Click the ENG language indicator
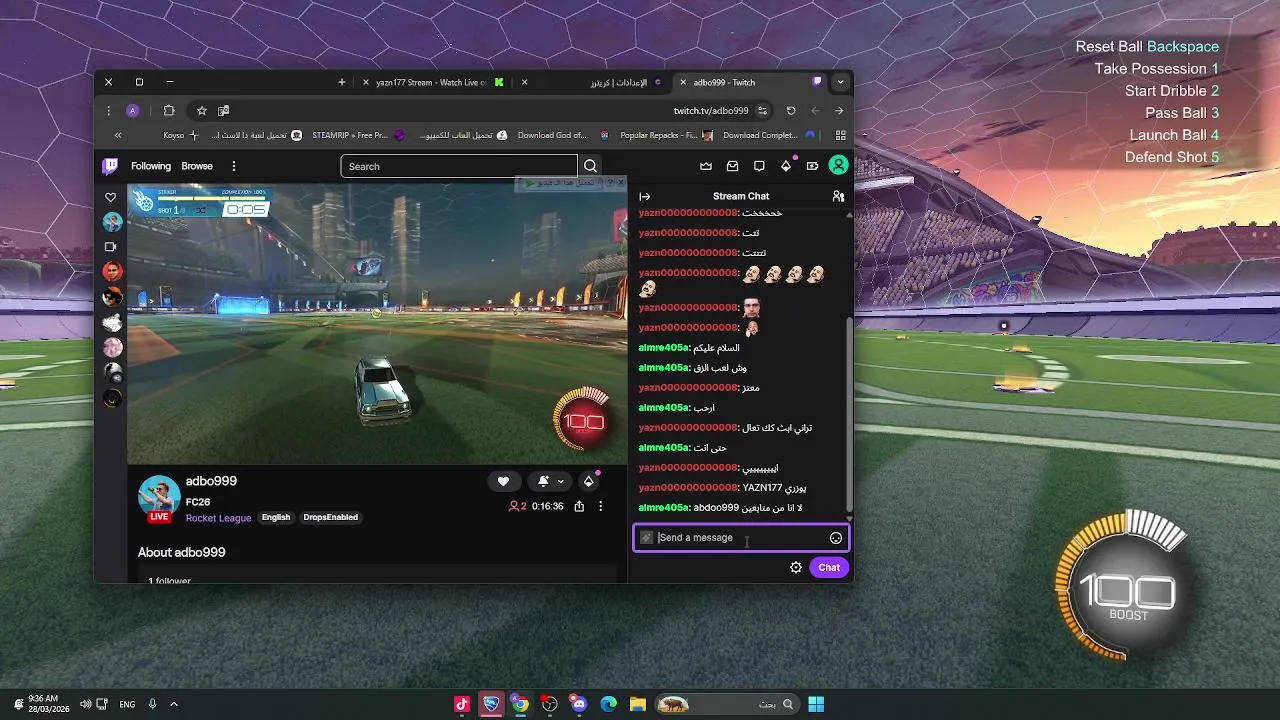Screen dimensions: 1280x720 (x=127, y=704)
